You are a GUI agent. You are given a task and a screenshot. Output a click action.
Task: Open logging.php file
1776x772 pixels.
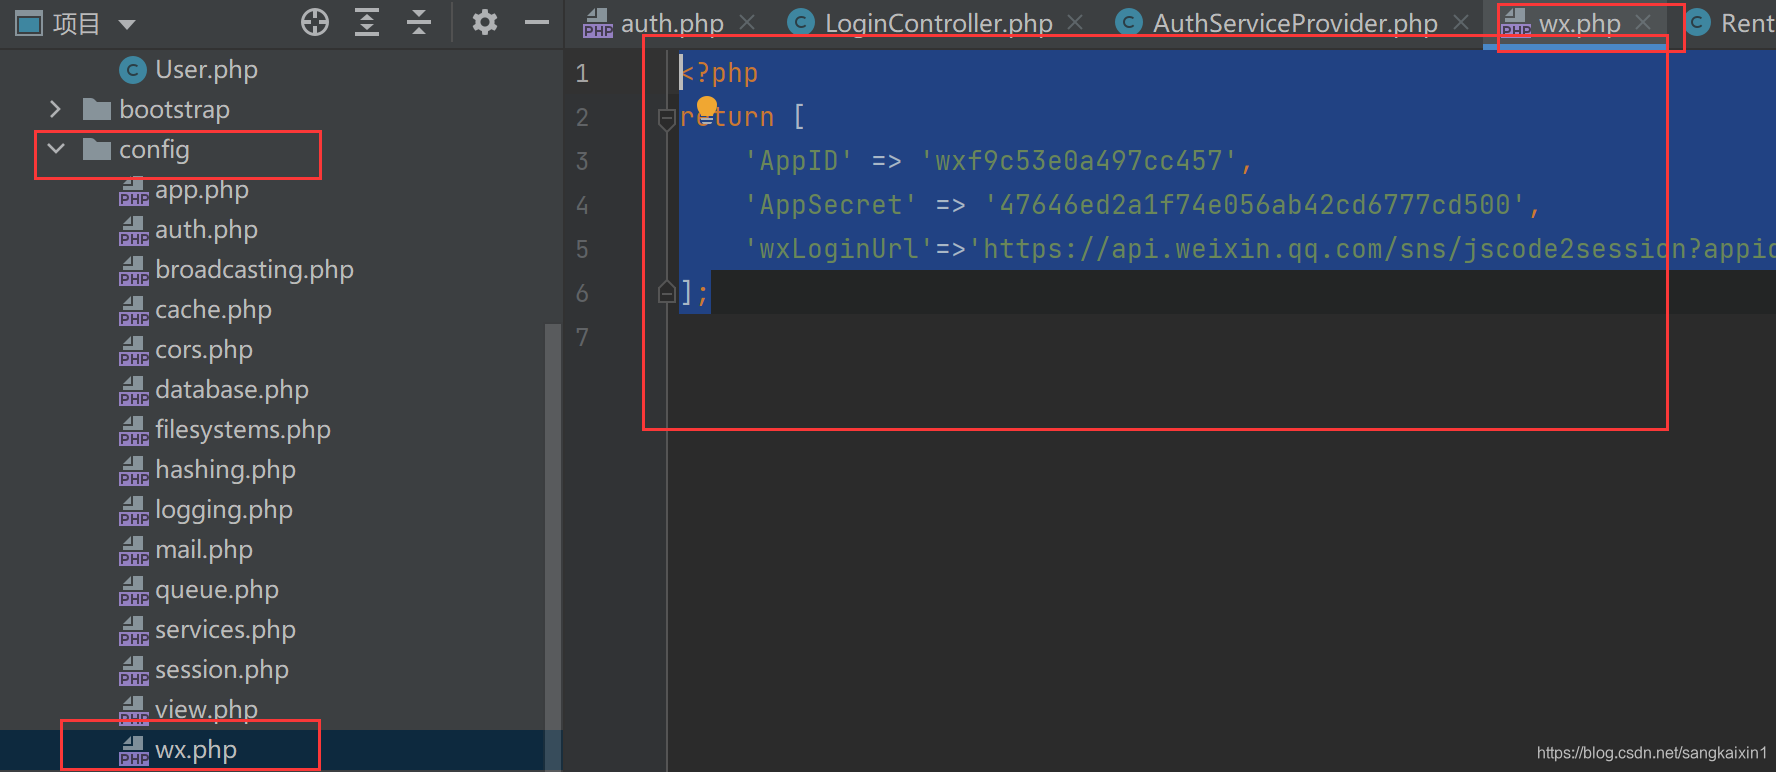point(223,510)
